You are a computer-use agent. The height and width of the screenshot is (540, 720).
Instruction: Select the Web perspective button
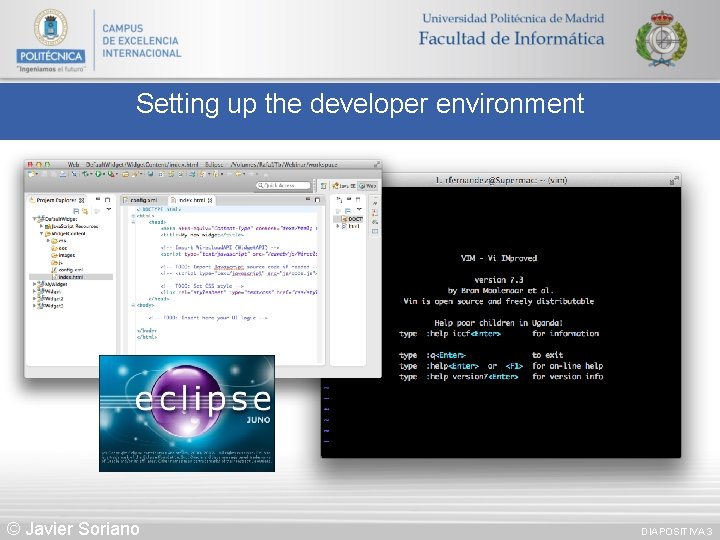367,186
